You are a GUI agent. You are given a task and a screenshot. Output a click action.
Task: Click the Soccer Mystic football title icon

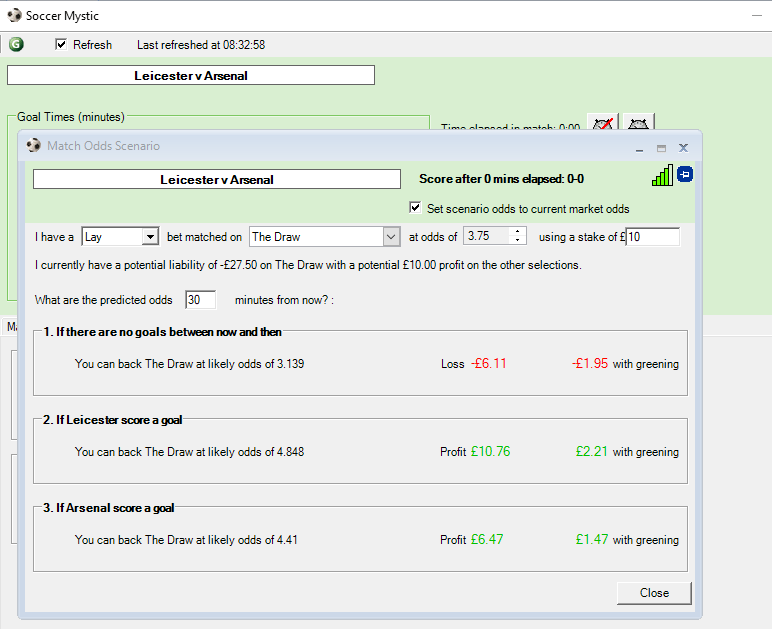click(x=14, y=15)
